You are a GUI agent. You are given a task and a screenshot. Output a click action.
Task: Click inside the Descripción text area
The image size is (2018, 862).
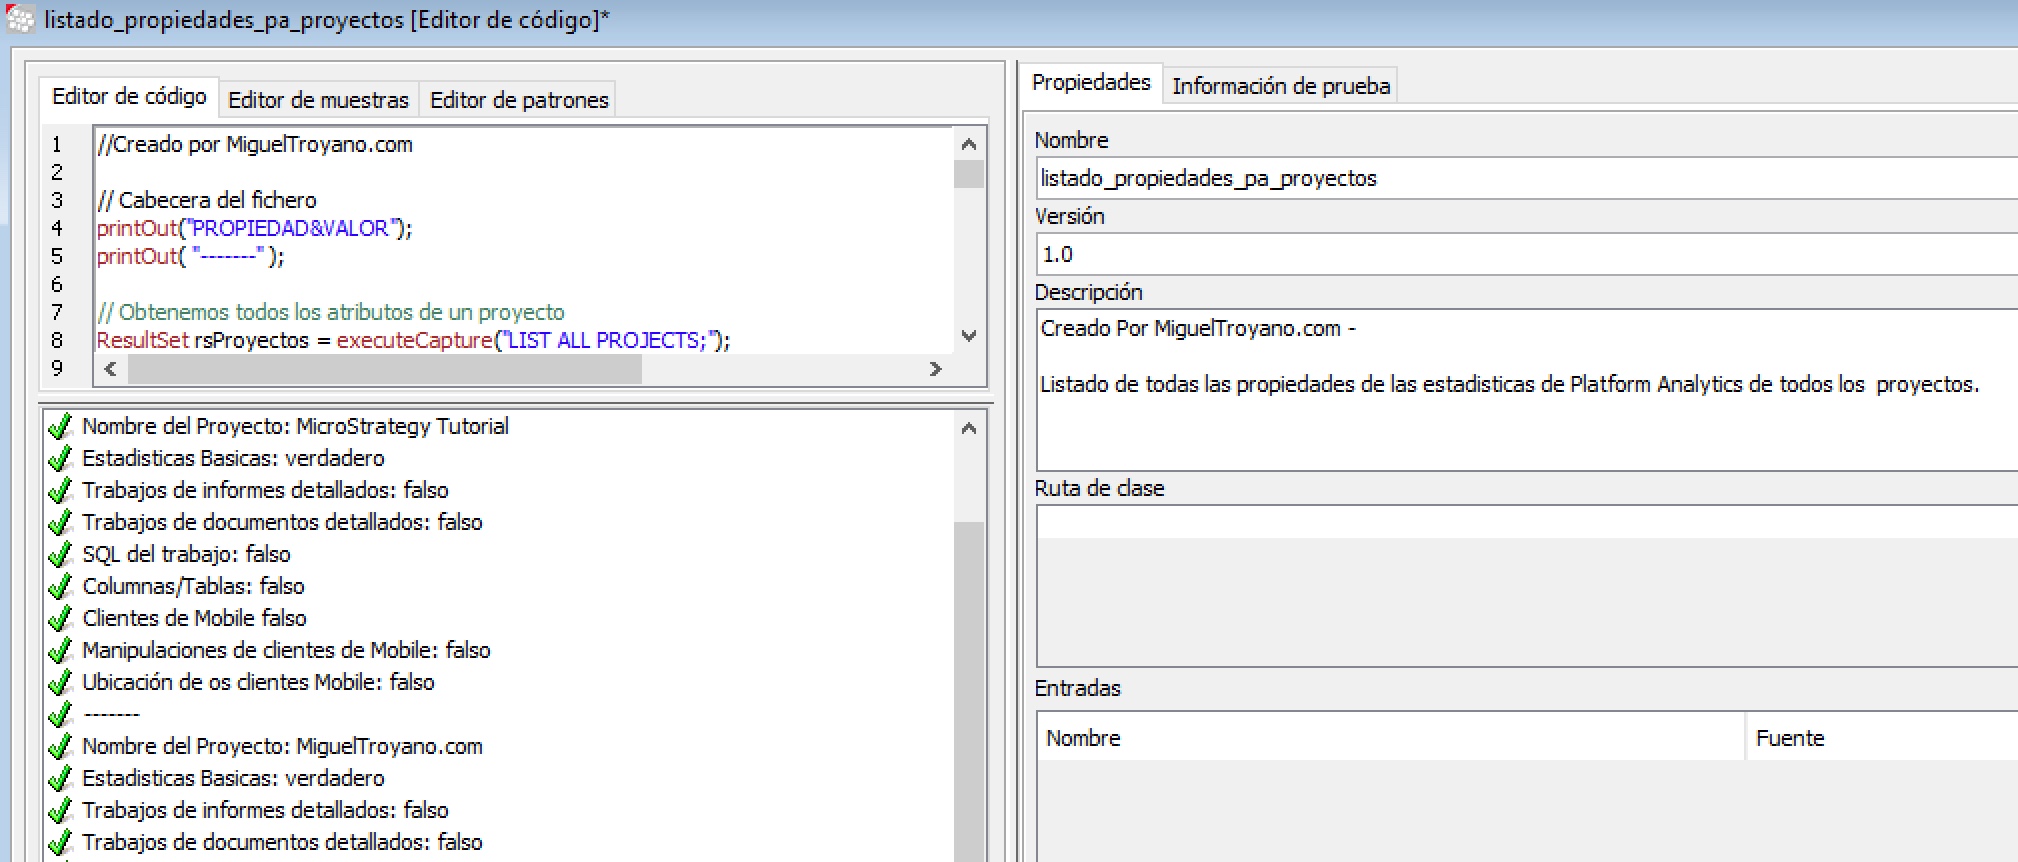click(x=1527, y=390)
